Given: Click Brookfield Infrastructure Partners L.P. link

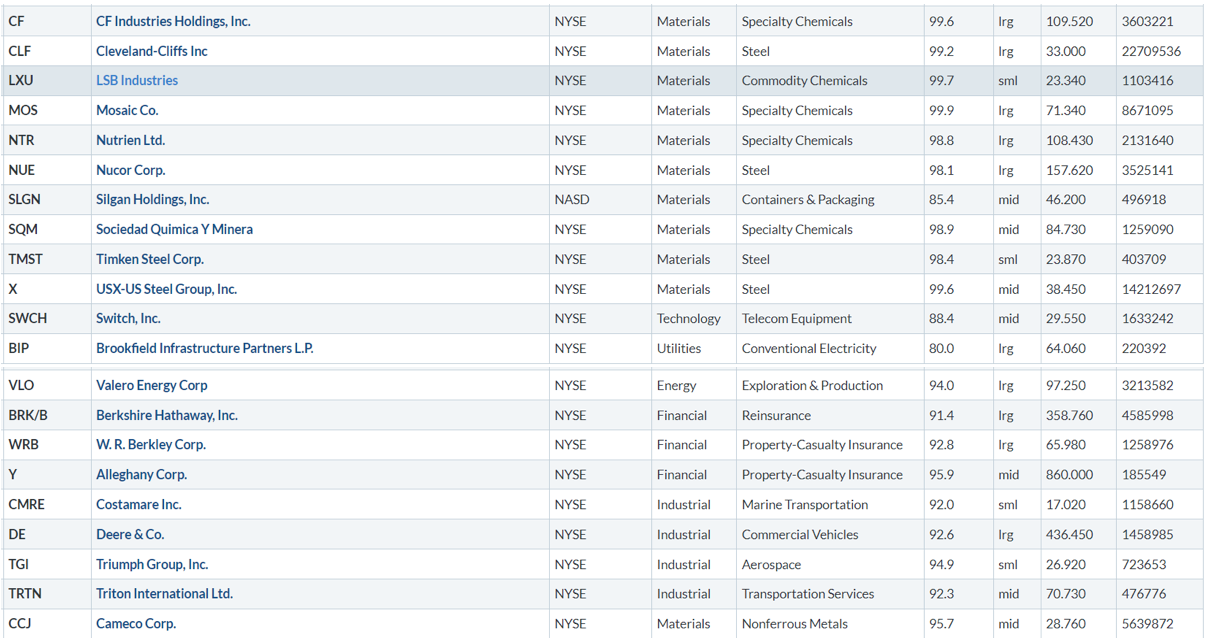Looking at the screenshot, I should [x=204, y=349].
